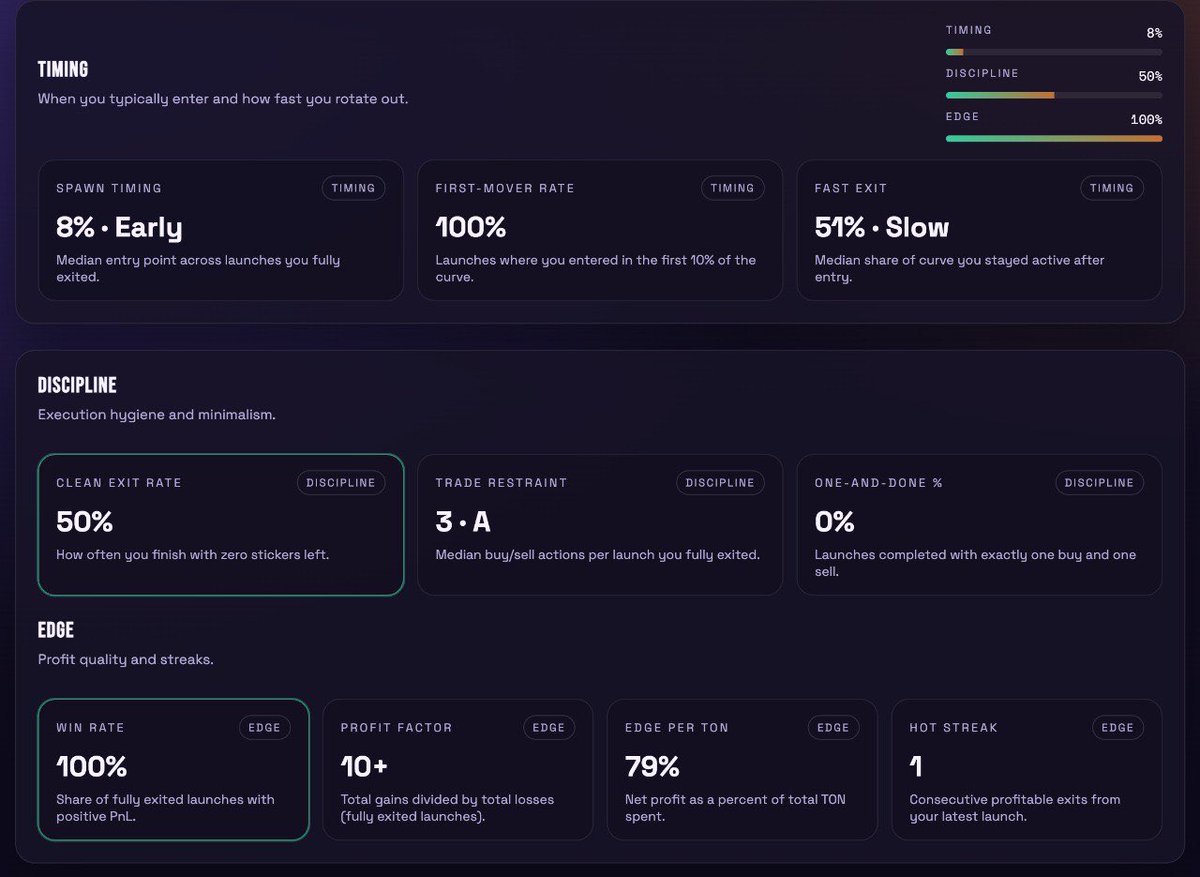Click the '8% • Early' value
This screenshot has width=1200, height=877.
click(x=119, y=227)
